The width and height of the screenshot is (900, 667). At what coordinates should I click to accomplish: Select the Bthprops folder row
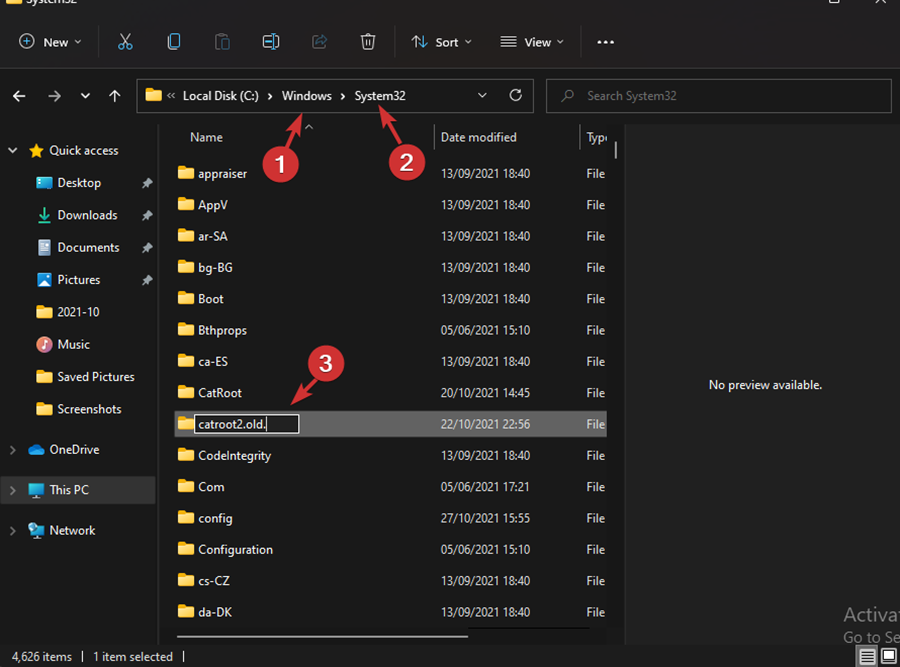pos(390,330)
